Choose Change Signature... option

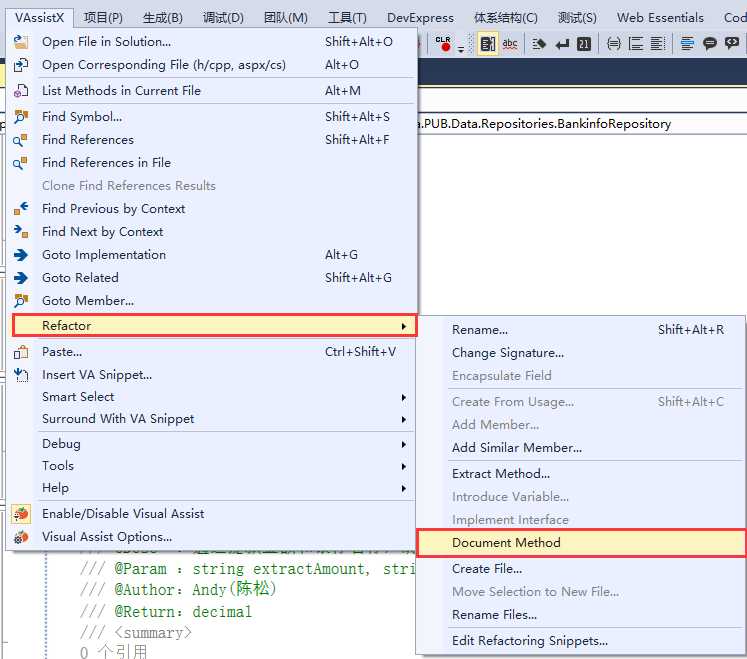581,353
